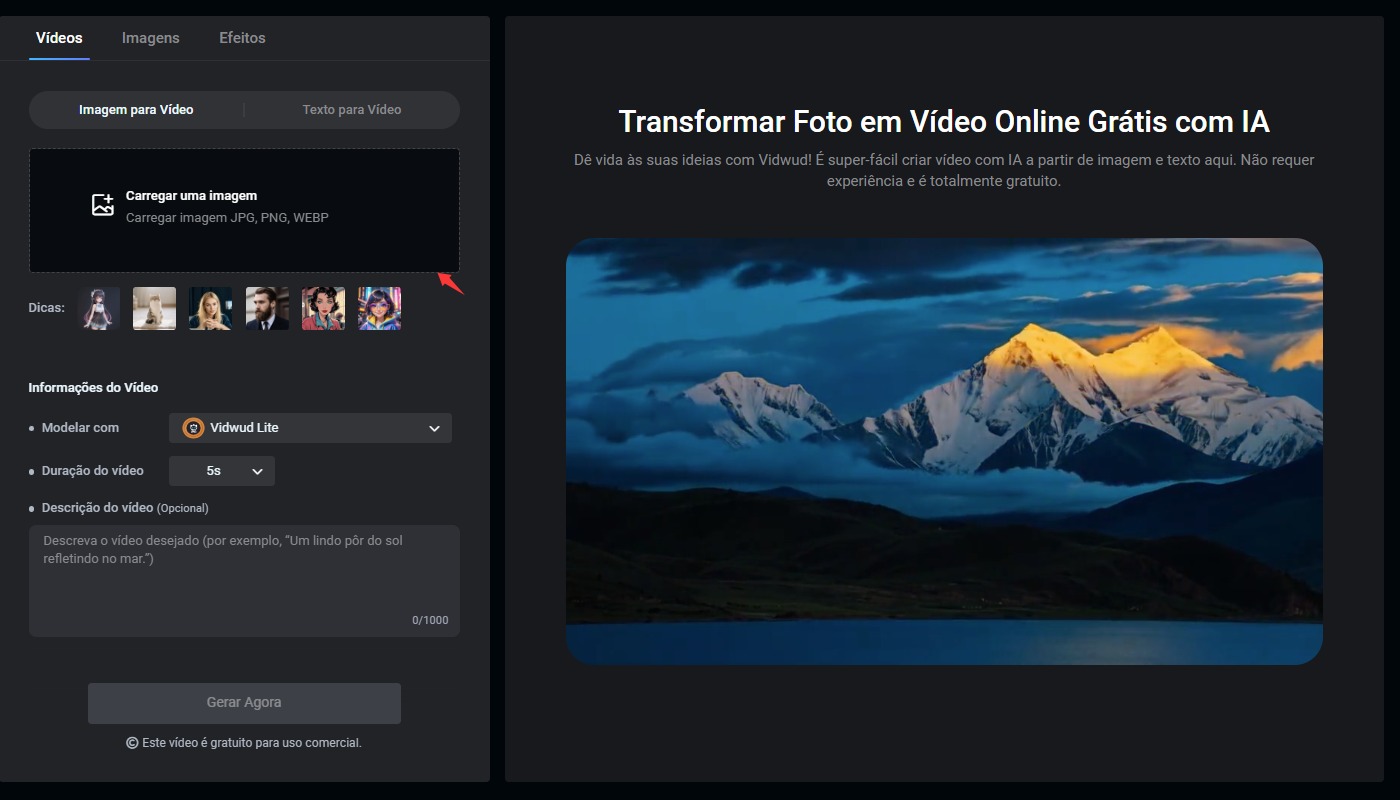Expand the 'Duração do vídeo' dropdown
This screenshot has height=800, width=1400.
coord(221,470)
